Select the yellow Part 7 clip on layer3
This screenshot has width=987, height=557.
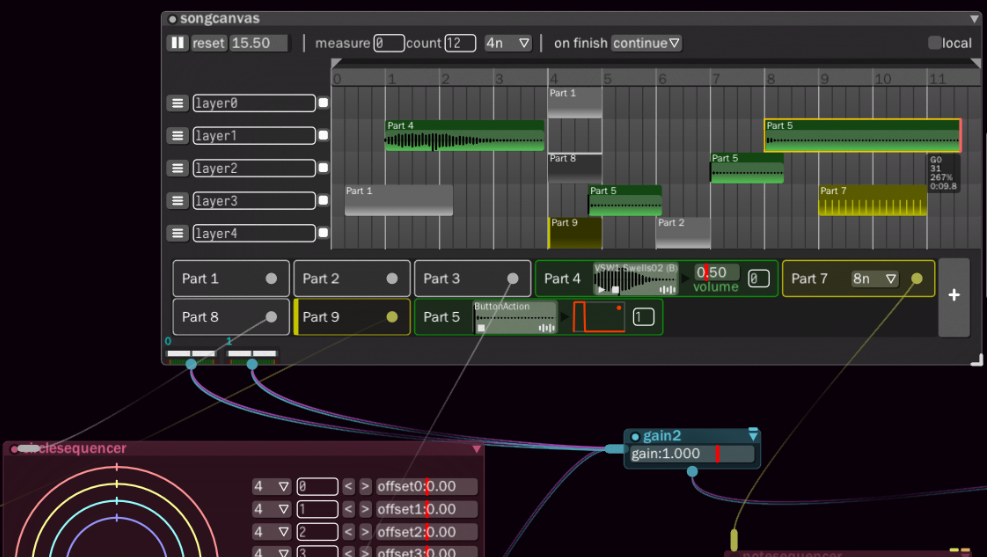point(872,200)
